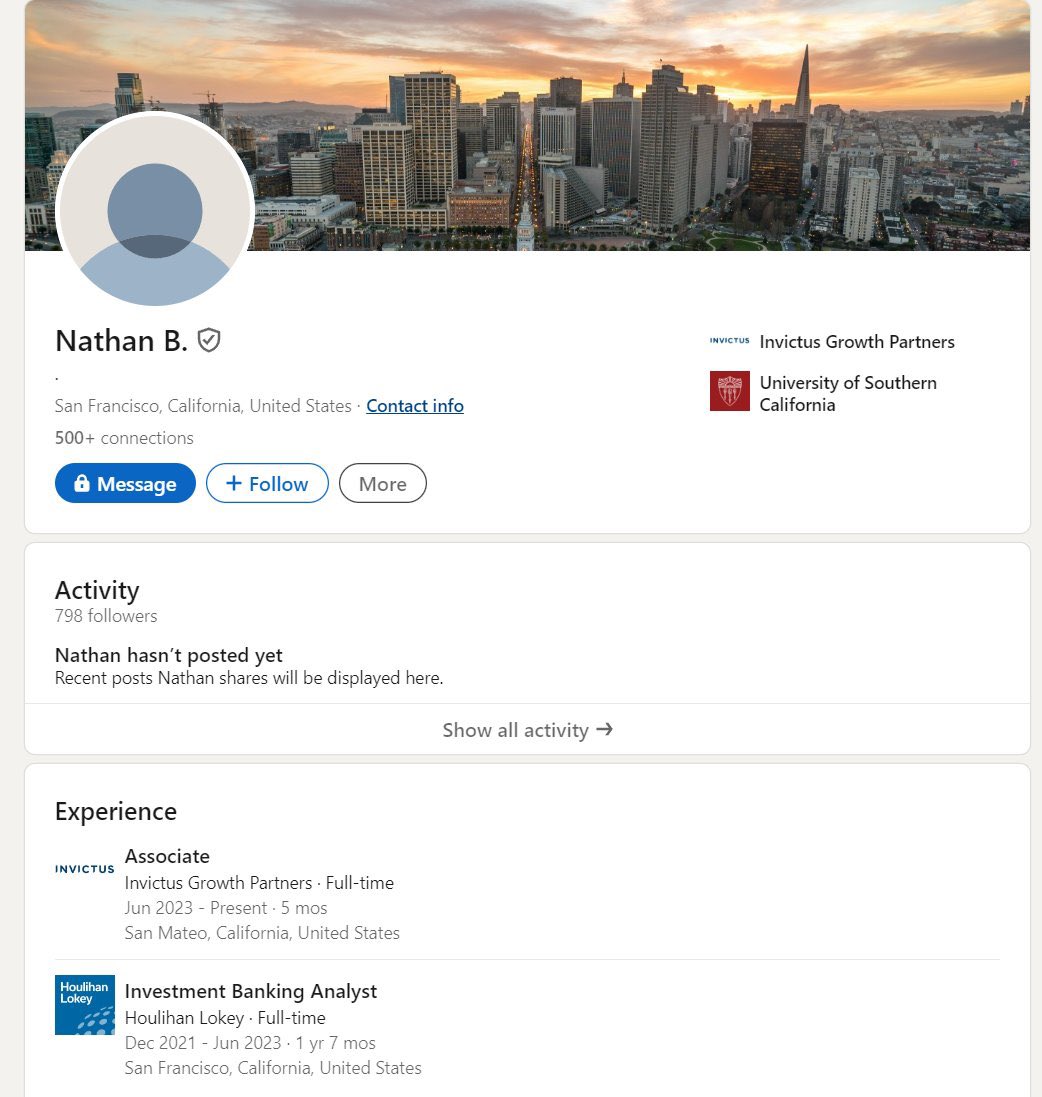Click the Nathan B. profile name
The height and width of the screenshot is (1097, 1042).
(x=121, y=341)
